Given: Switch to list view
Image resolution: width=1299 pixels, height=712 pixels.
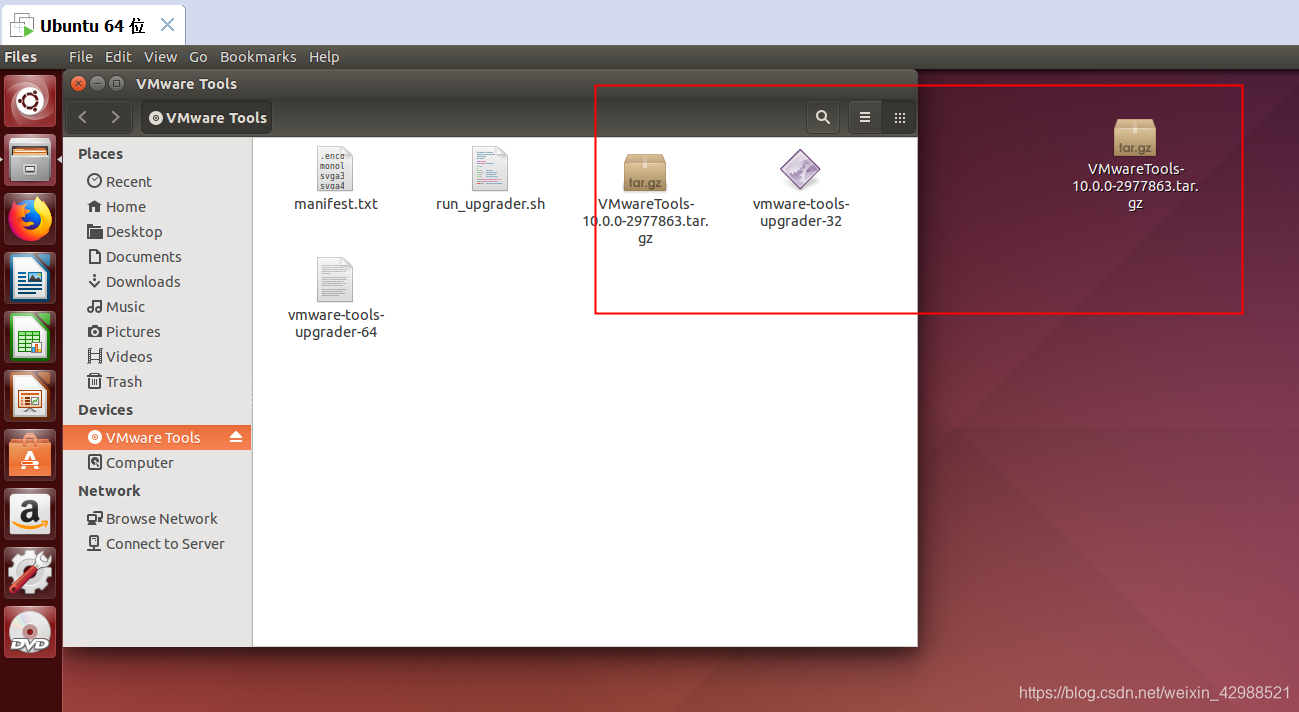Looking at the screenshot, I should point(865,117).
